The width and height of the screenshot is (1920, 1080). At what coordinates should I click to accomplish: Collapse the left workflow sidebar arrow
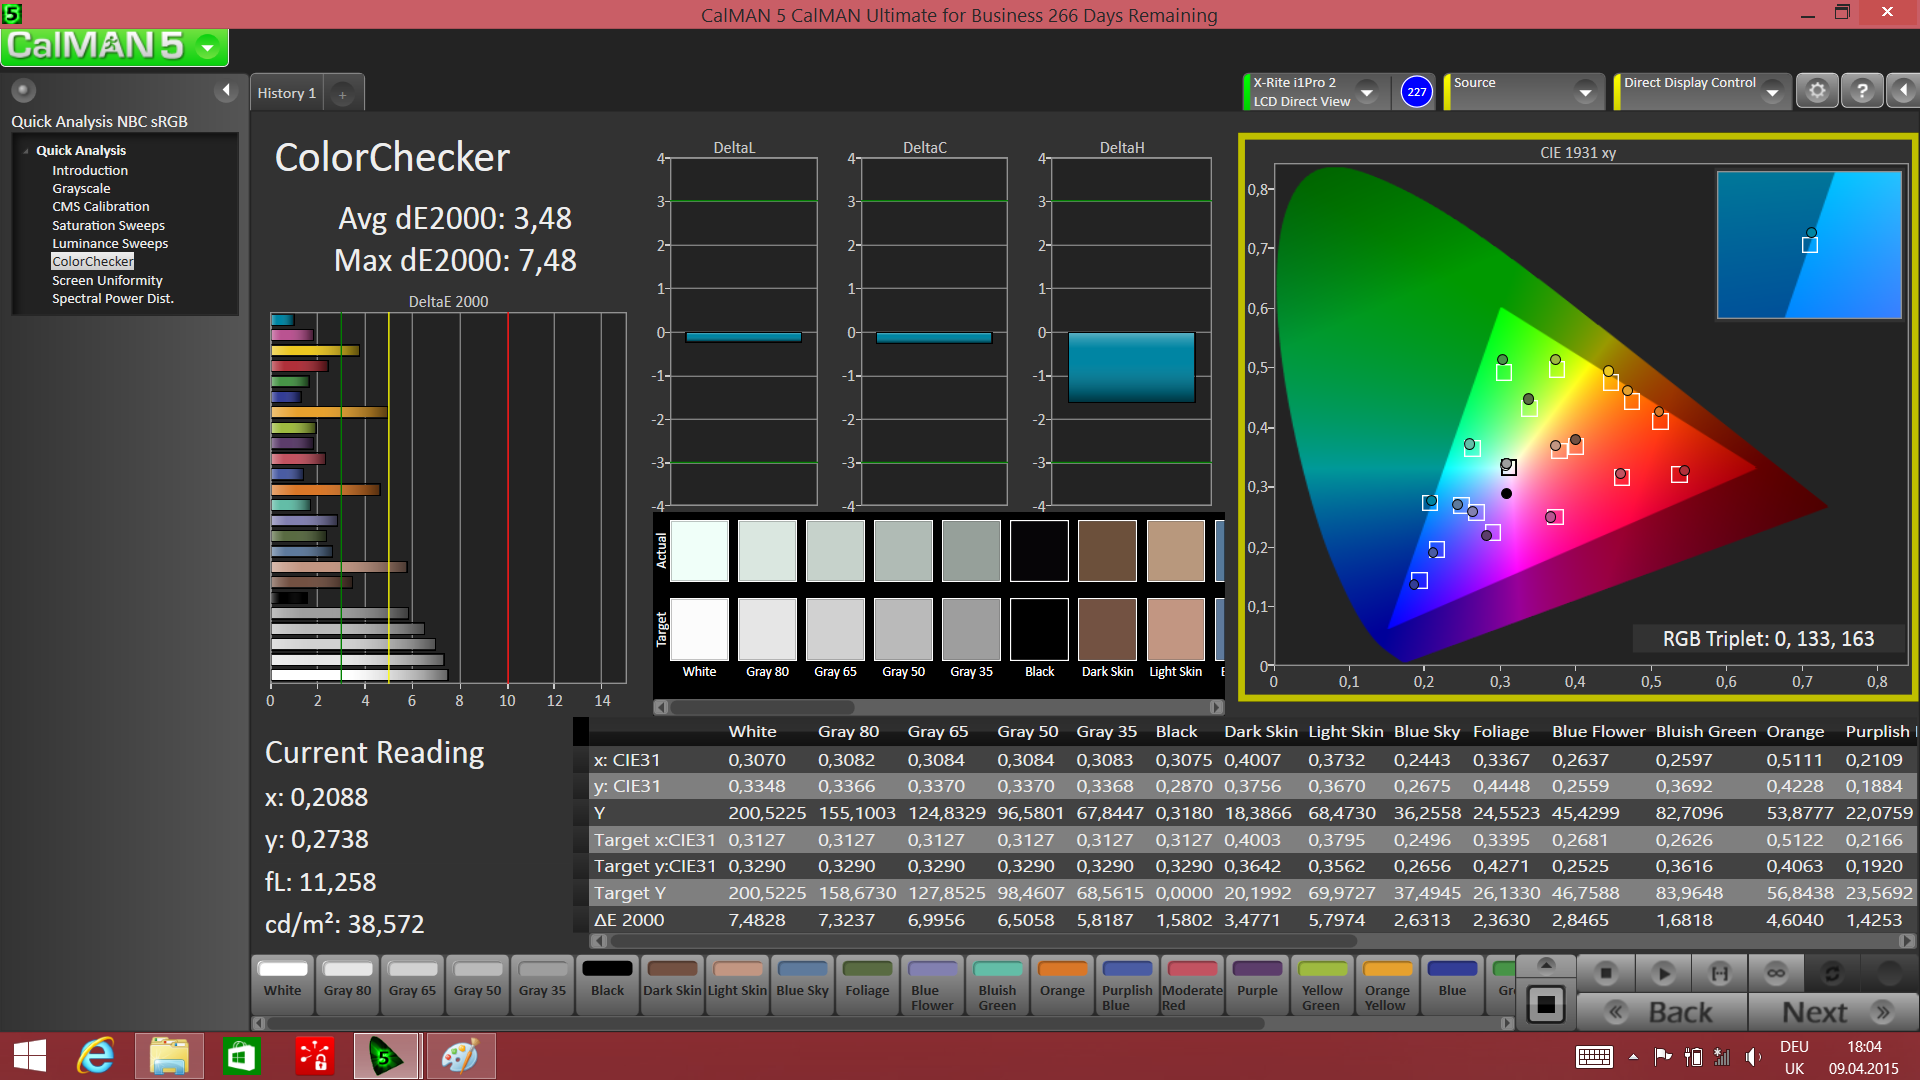226,90
